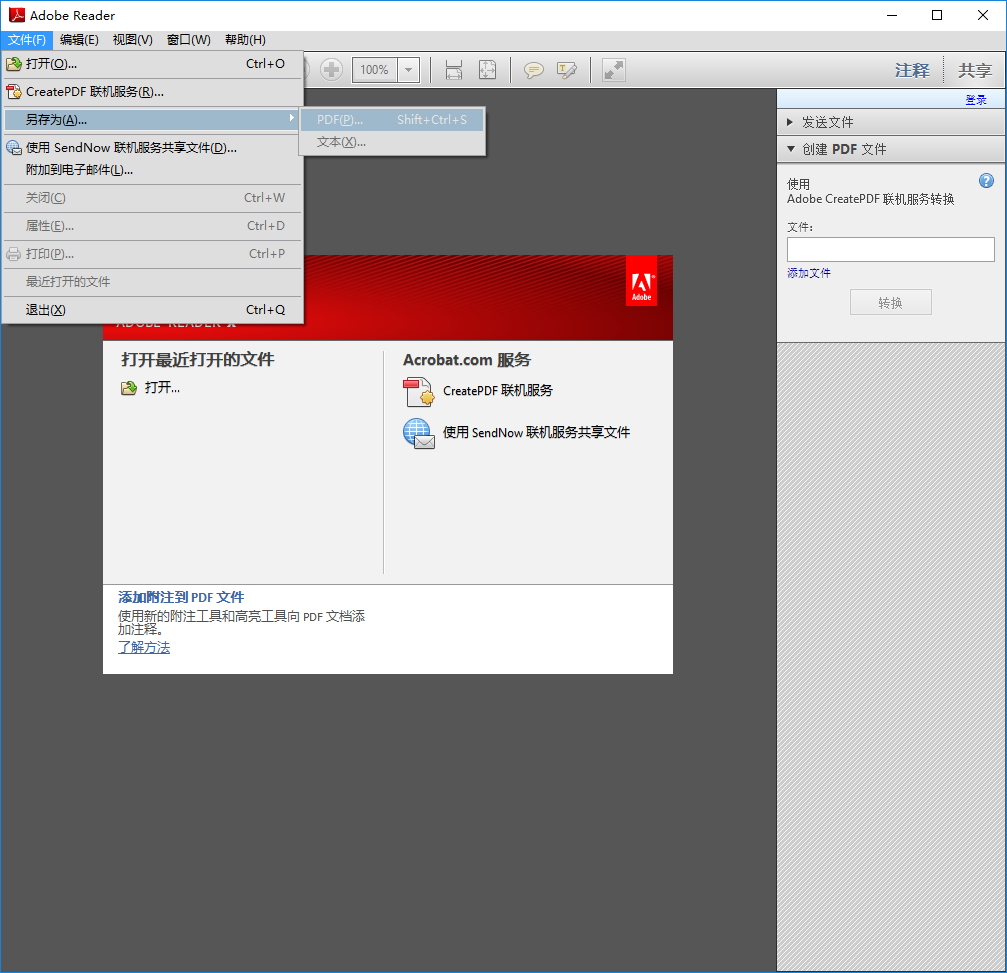This screenshot has width=1007, height=973.
Task: Click the SendNow globe and envelope icon
Action: point(419,434)
